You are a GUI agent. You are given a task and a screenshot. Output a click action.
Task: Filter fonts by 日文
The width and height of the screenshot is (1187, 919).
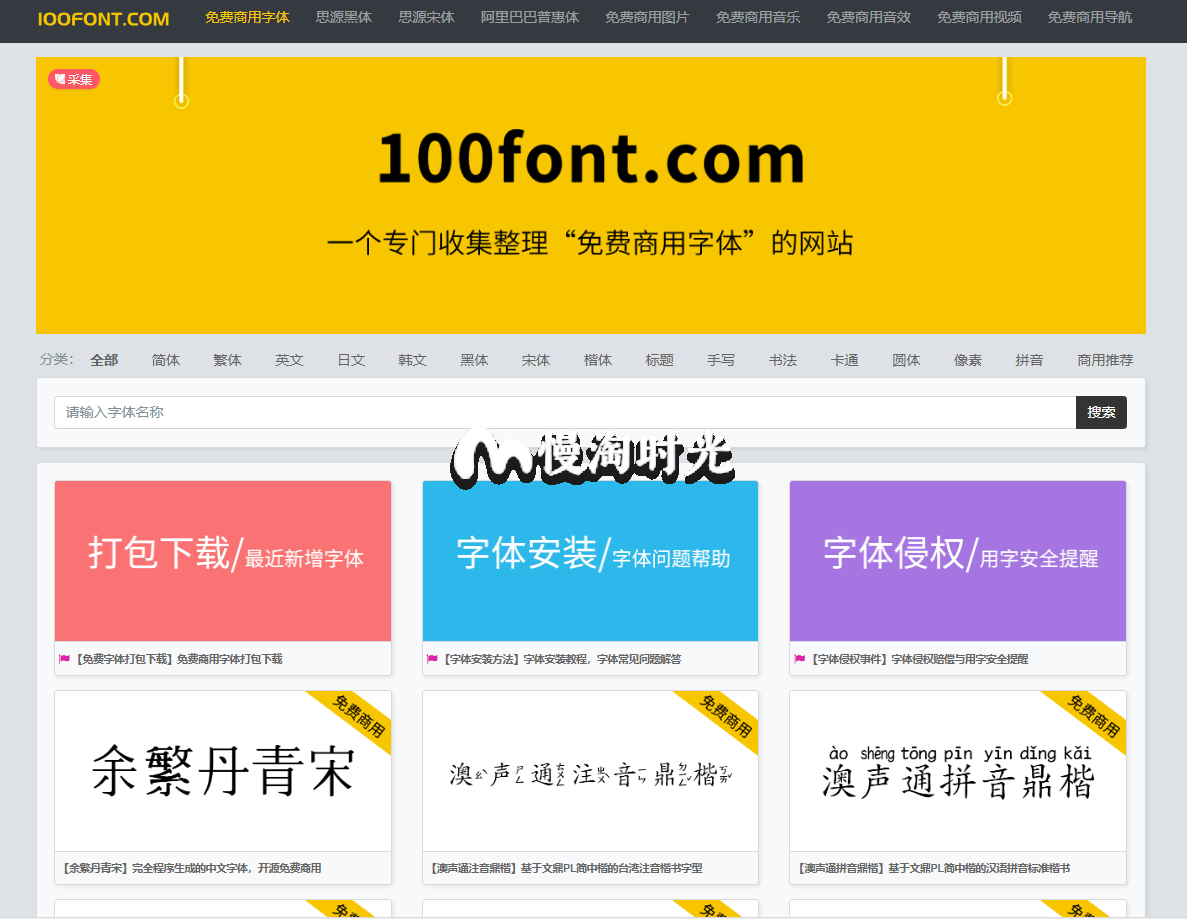tap(351, 360)
